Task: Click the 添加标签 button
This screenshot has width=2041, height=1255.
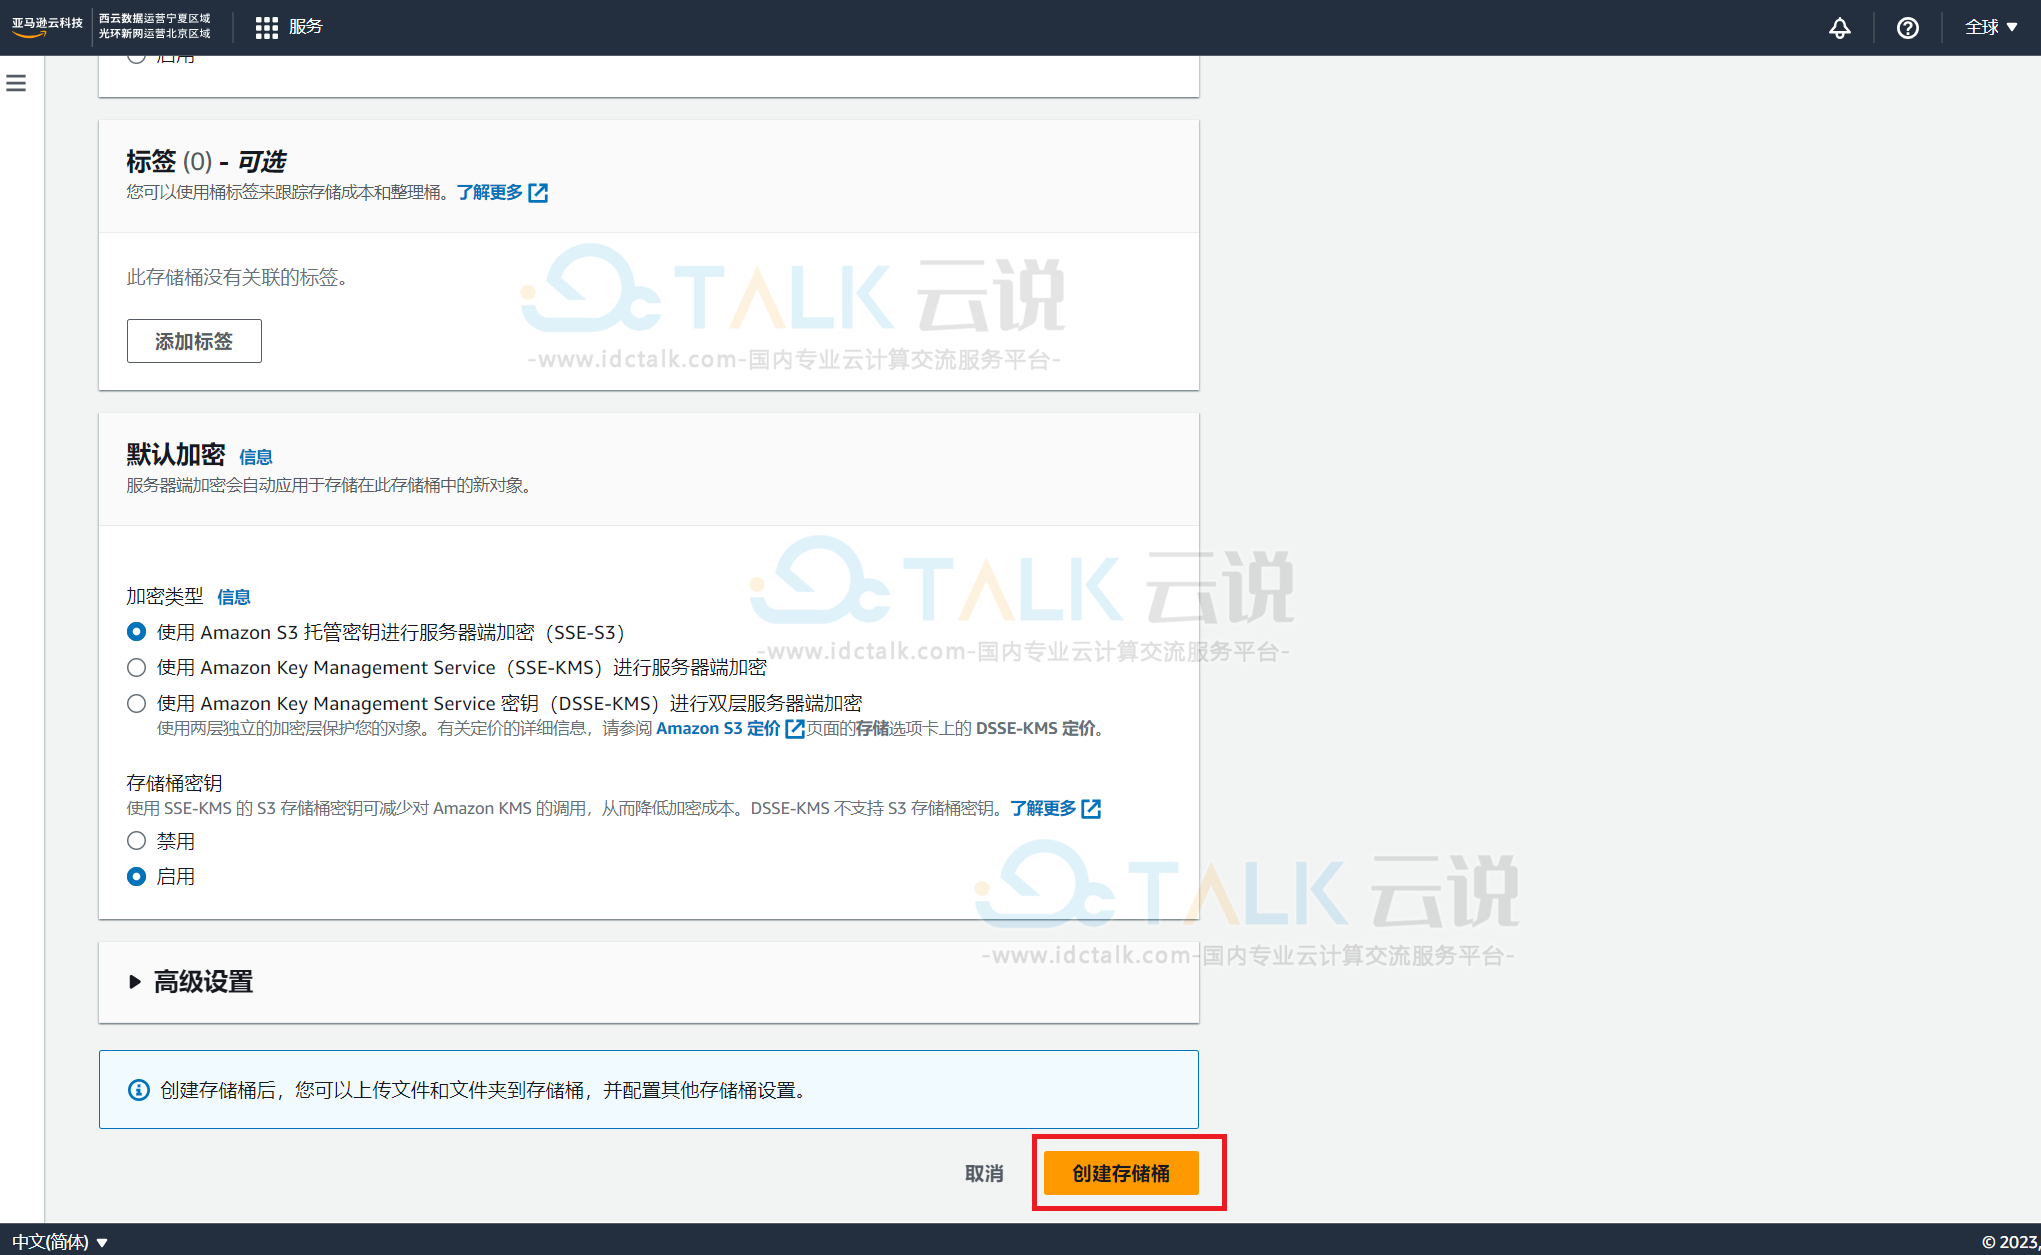Action: [x=194, y=341]
